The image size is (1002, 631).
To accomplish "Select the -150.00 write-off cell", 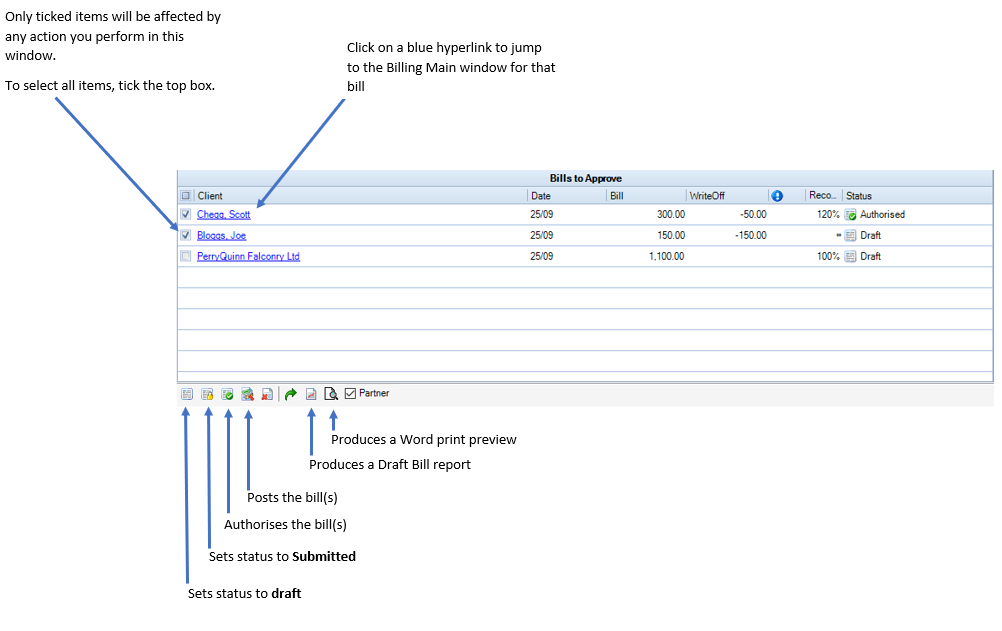I will [751, 235].
